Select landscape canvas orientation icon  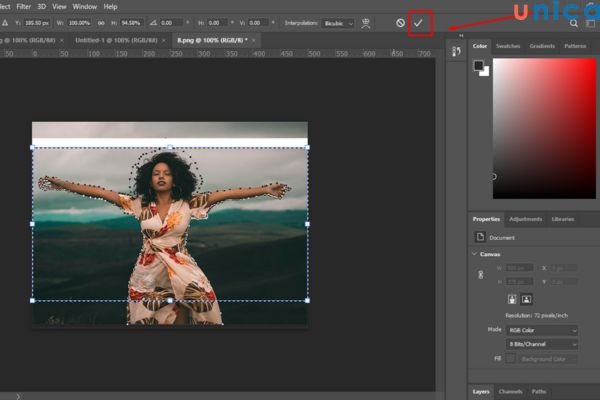tap(527, 299)
